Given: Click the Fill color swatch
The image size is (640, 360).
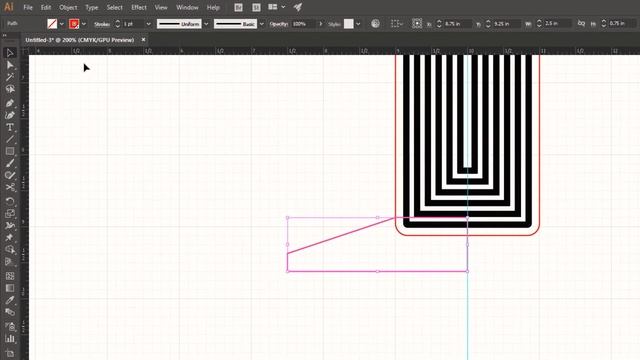Looking at the screenshot, I should click(52, 24).
